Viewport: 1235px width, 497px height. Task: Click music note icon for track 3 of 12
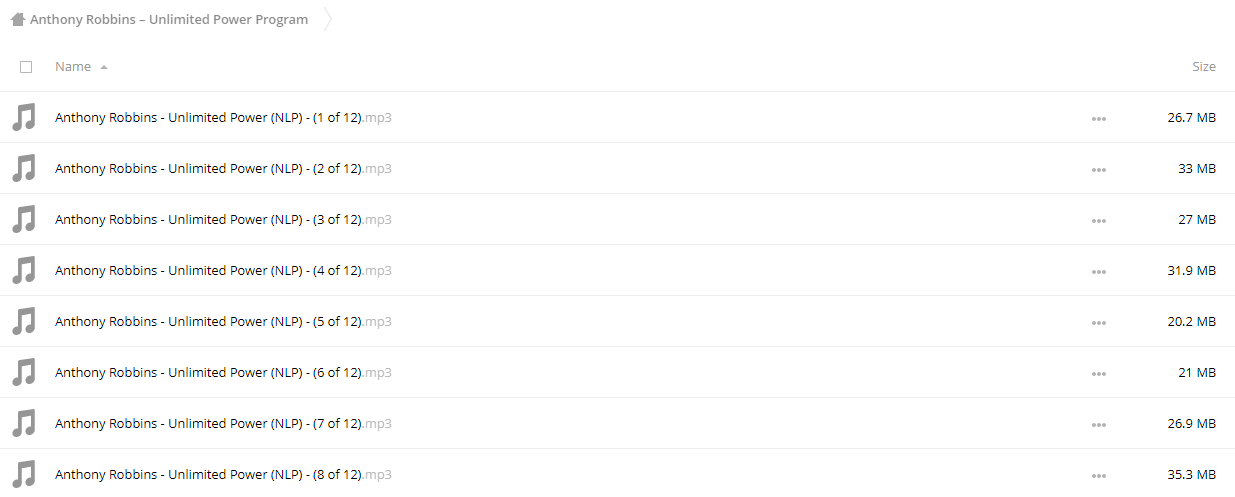click(23, 219)
